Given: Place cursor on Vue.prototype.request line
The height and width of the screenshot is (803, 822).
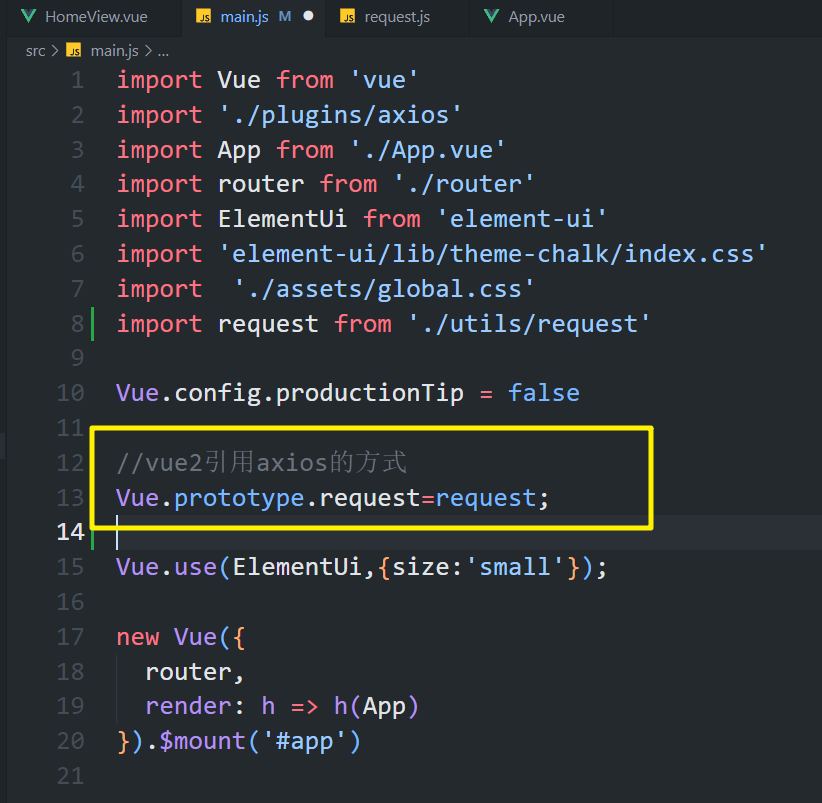Looking at the screenshot, I should click(x=332, y=497).
